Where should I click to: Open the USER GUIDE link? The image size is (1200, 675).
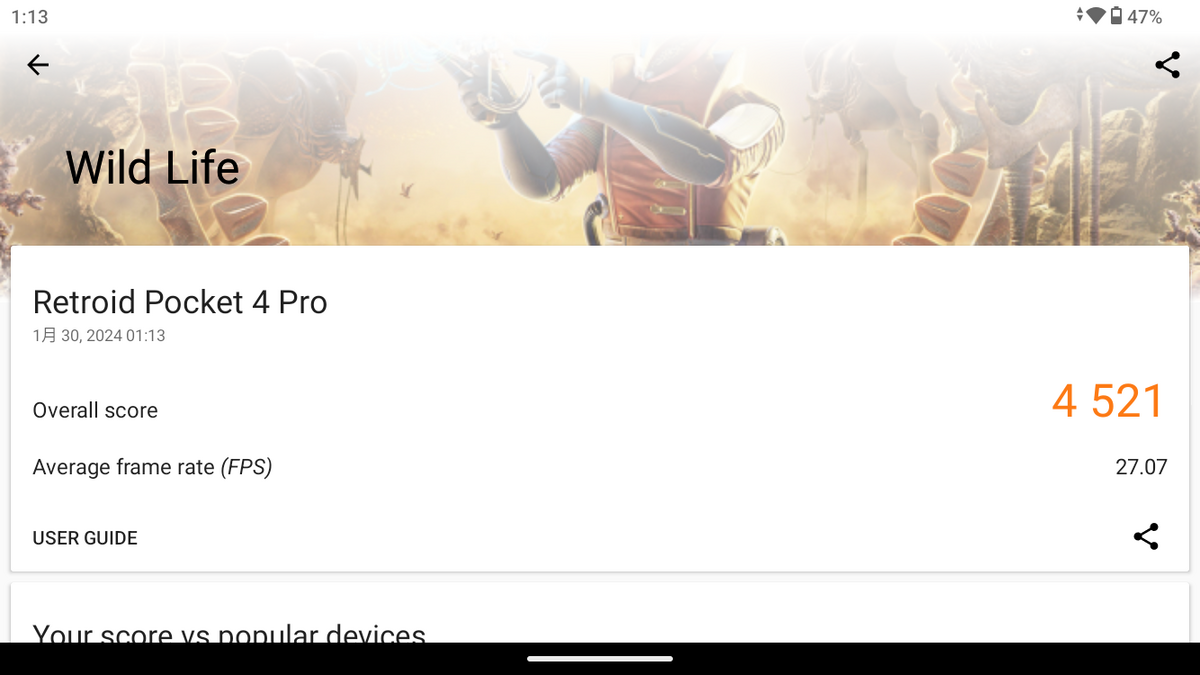85,538
